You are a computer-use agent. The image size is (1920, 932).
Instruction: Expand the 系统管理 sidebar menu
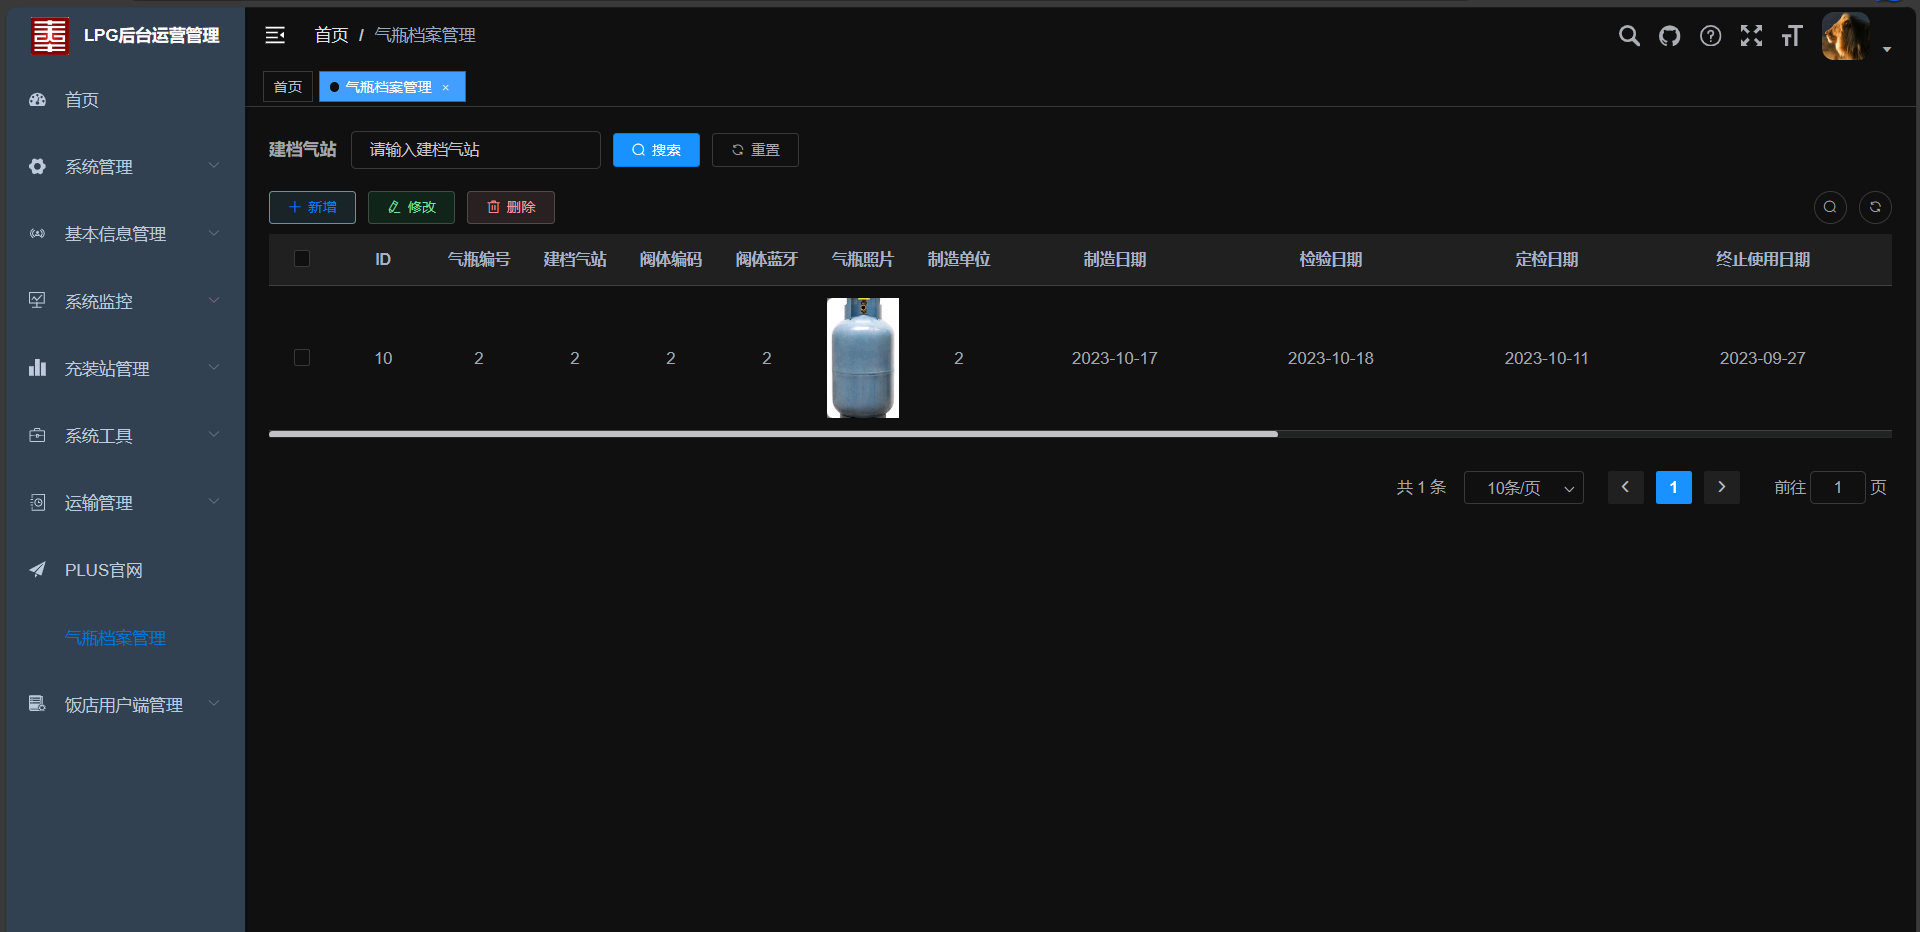tap(125, 167)
